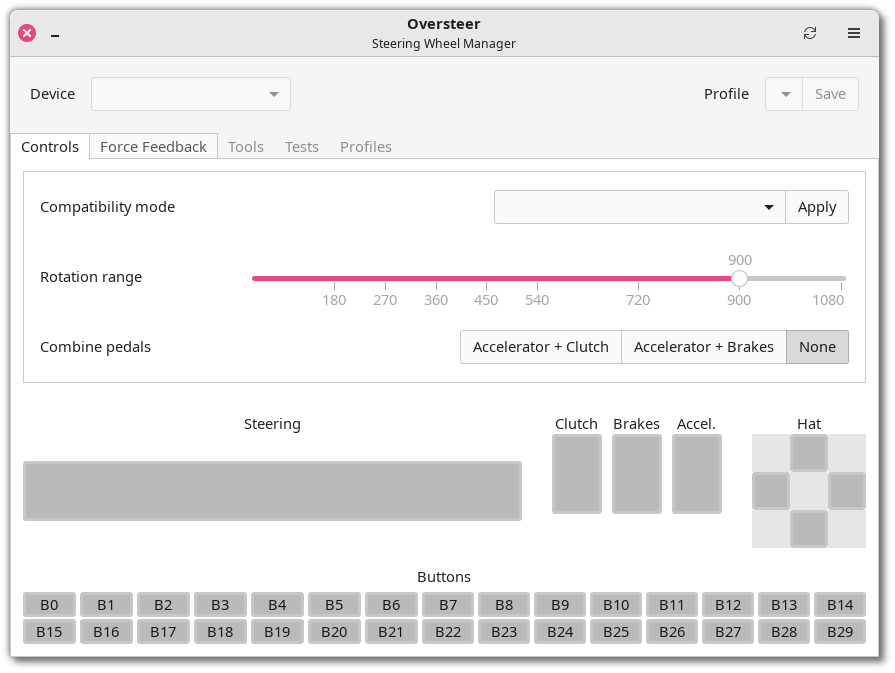Click the hat right direction indicator
Image resolution: width=895 pixels, height=673 pixels.
847,491
